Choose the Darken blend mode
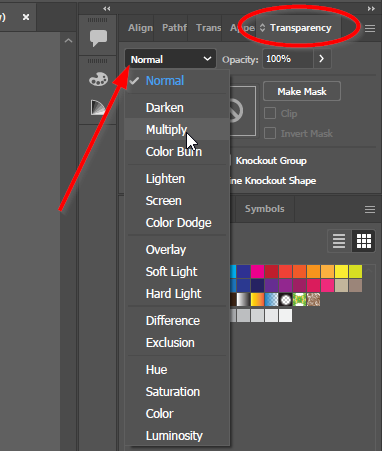Viewport: 382px width, 451px height. click(177, 108)
